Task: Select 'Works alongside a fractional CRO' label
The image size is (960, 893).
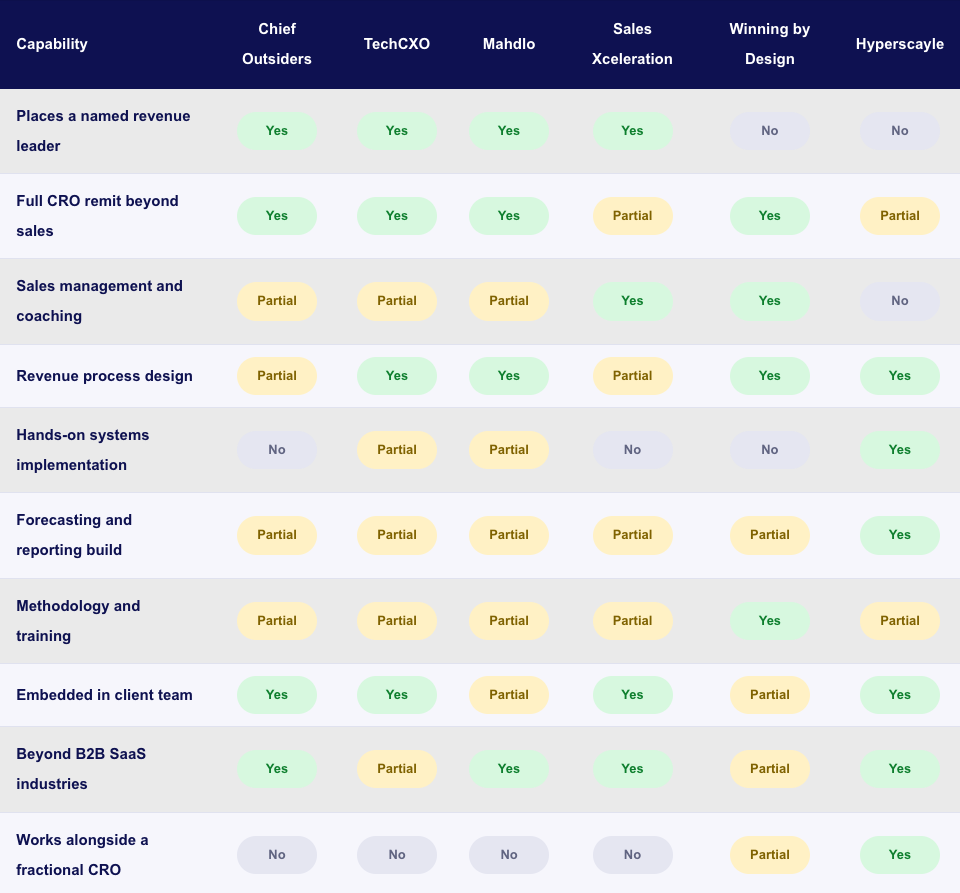Action: 82,855
